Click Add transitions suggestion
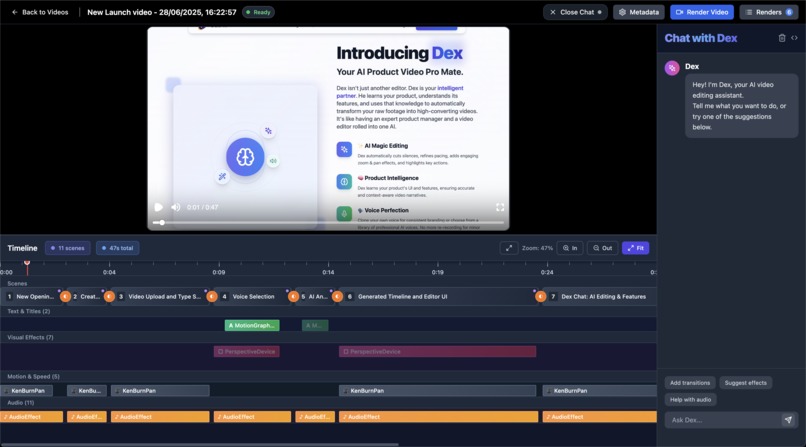 [690, 383]
